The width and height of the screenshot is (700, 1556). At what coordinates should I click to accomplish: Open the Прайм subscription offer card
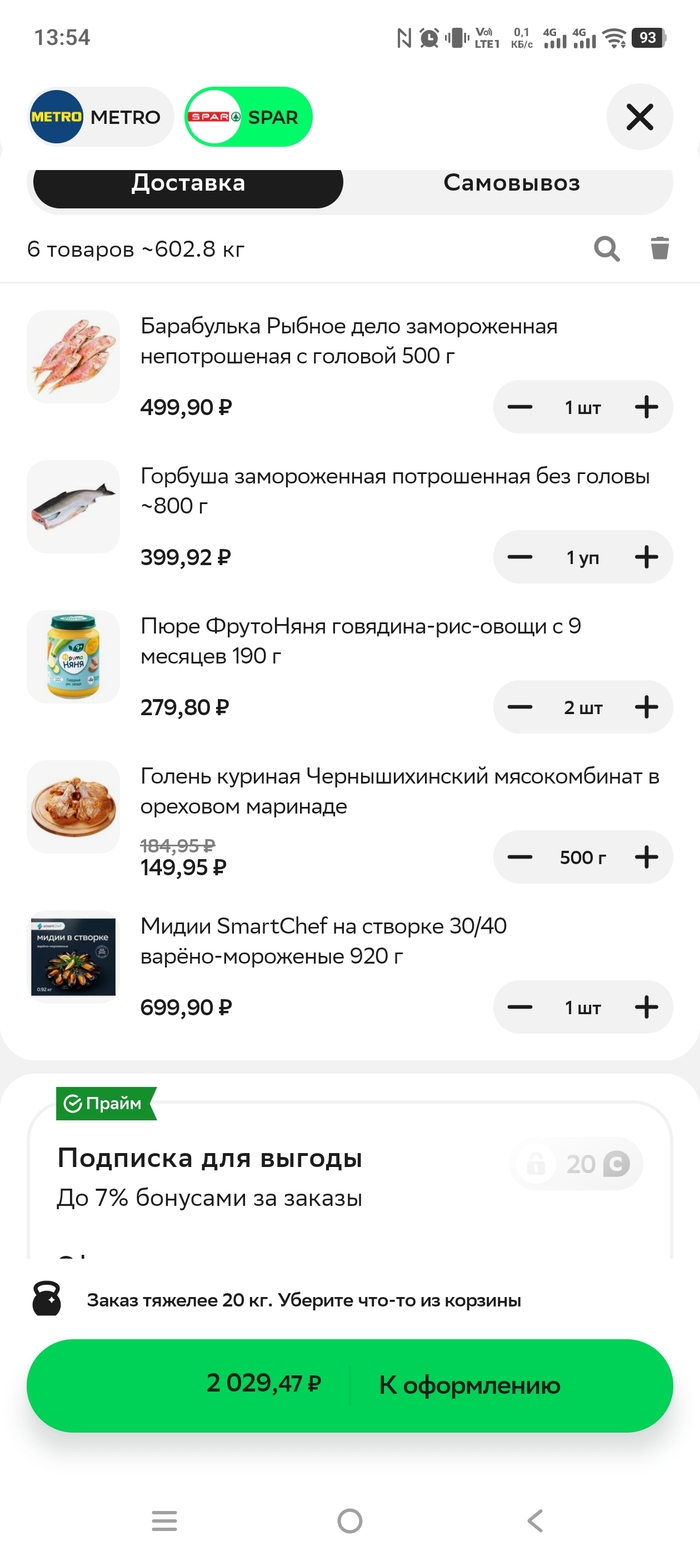[x=300, y=1178]
